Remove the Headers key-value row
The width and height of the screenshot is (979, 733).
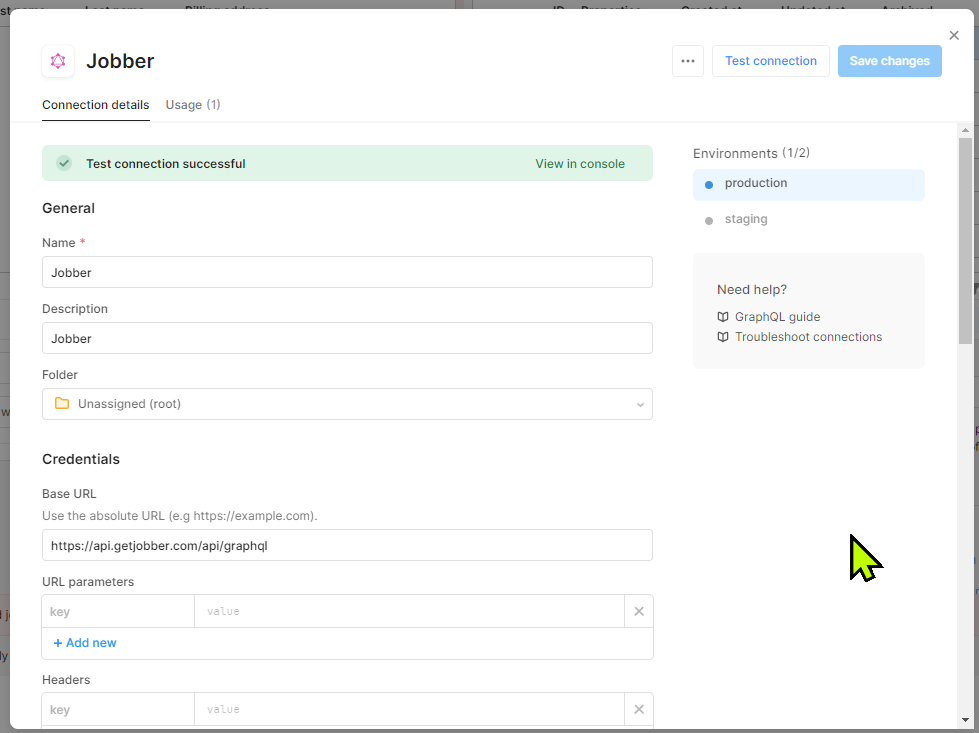pos(639,709)
